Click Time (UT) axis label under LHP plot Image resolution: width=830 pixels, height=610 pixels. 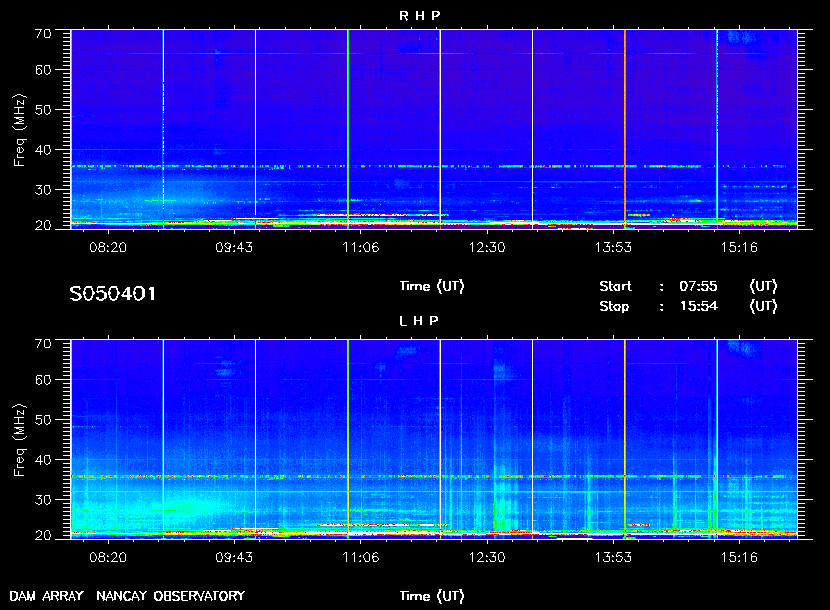(x=432, y=596)
